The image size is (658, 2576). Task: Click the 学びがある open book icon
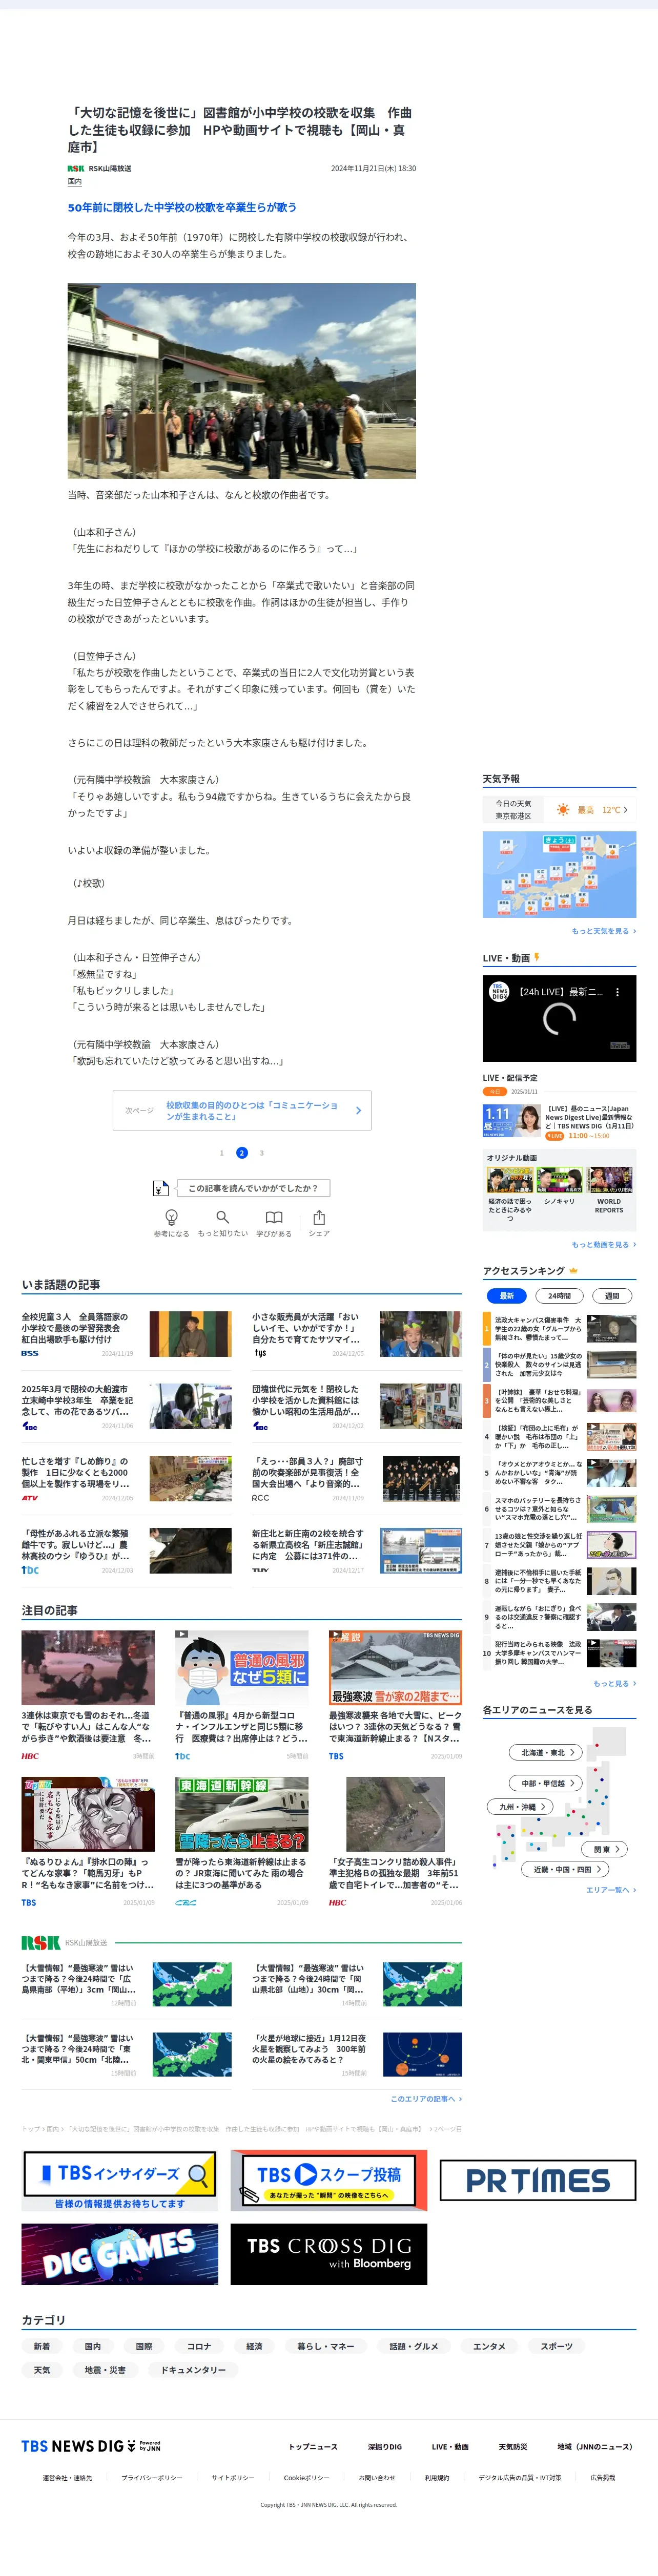point(274,1217)
